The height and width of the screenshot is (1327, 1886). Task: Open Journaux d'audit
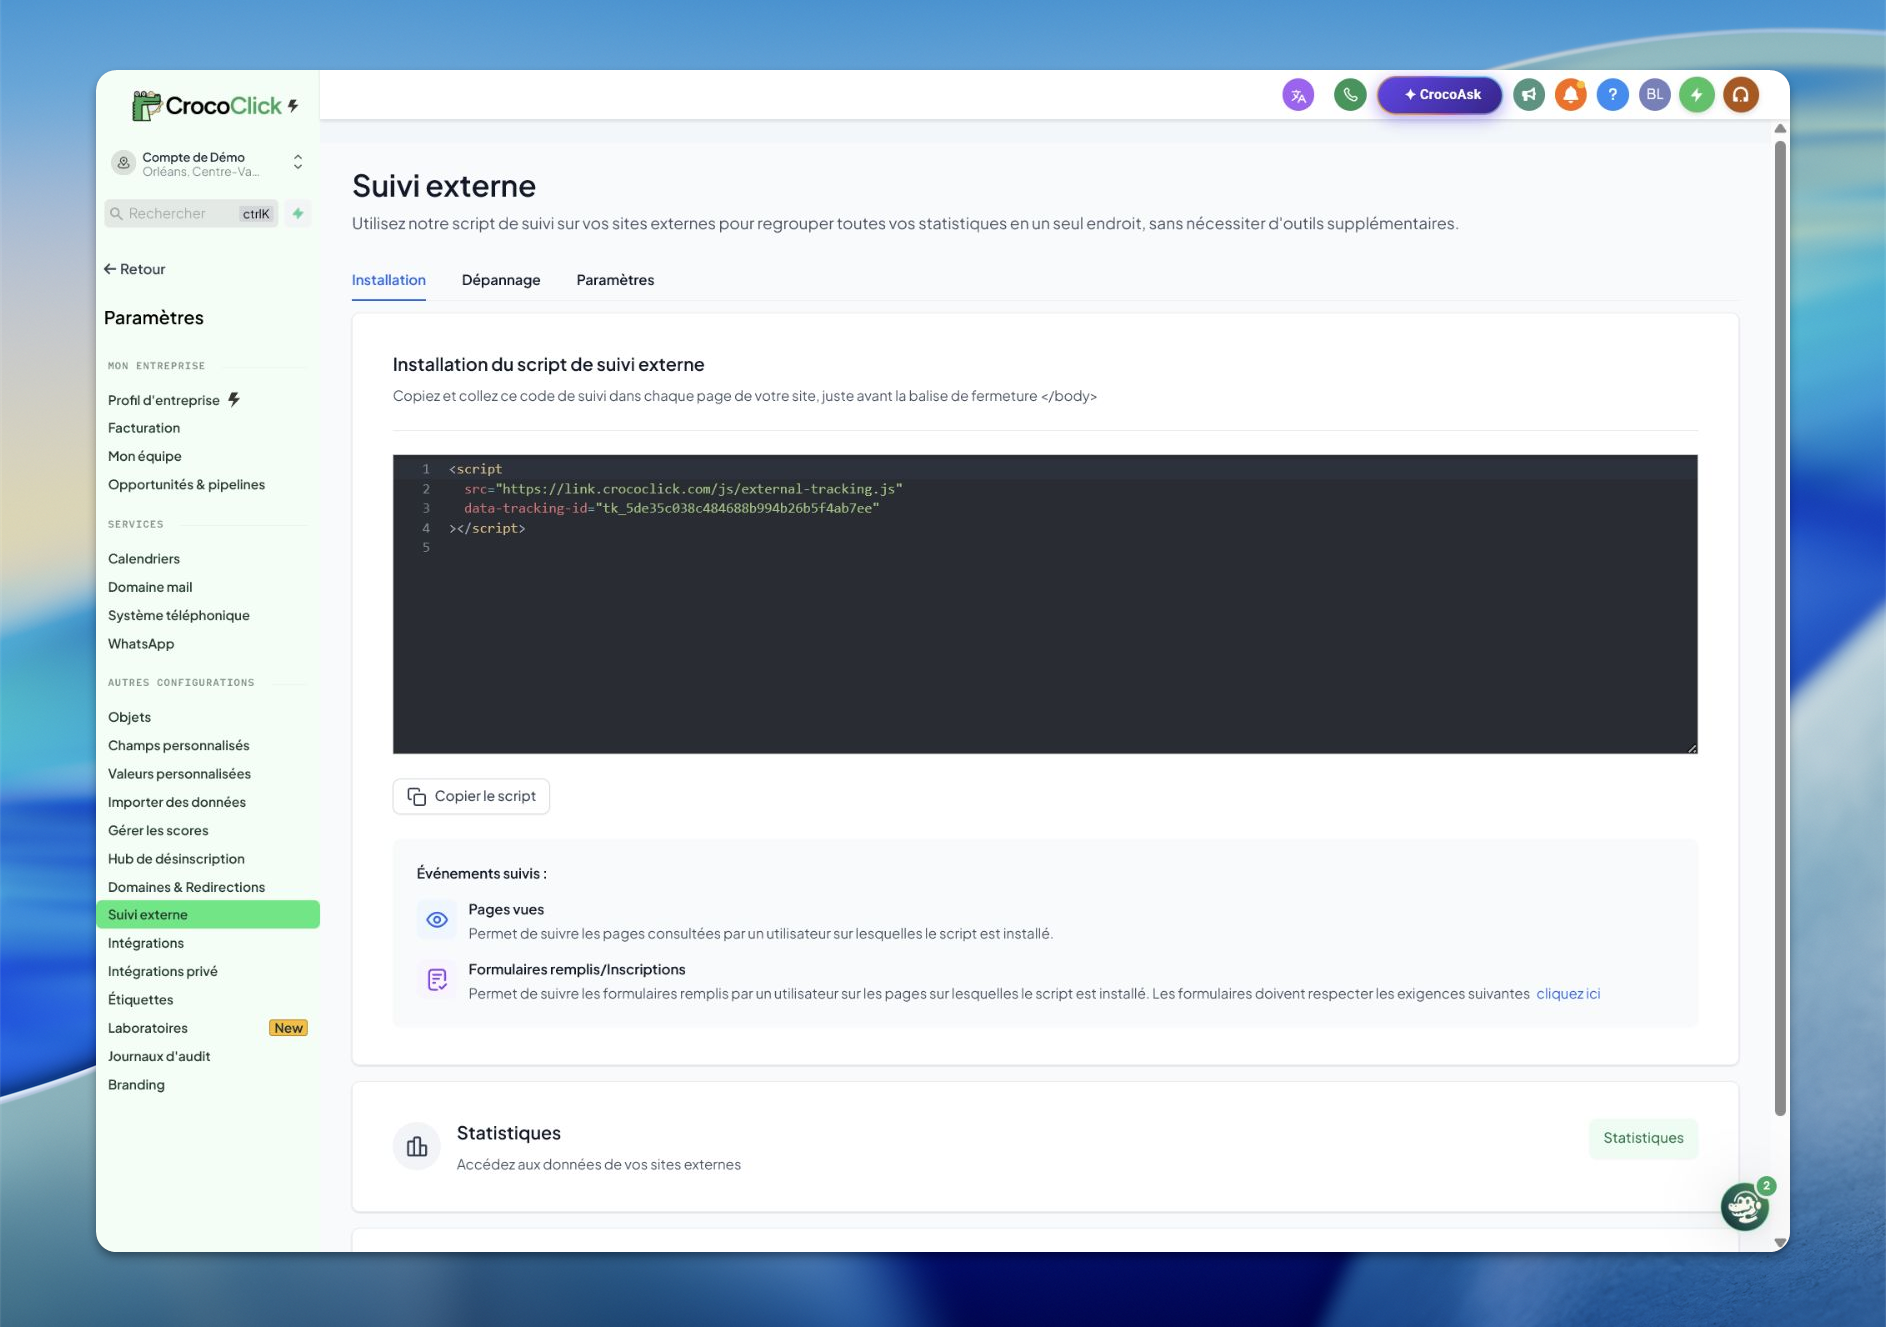point(159,1056)
